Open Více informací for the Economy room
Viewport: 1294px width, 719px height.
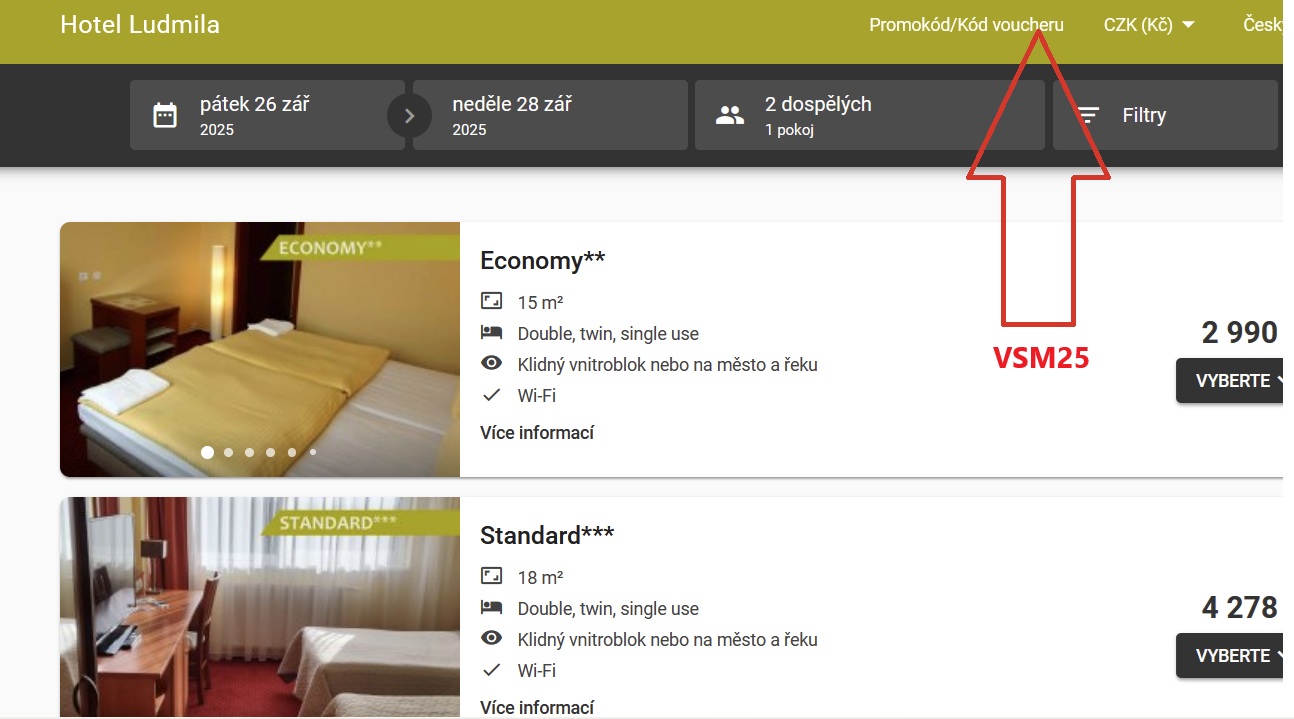(537, 433)
